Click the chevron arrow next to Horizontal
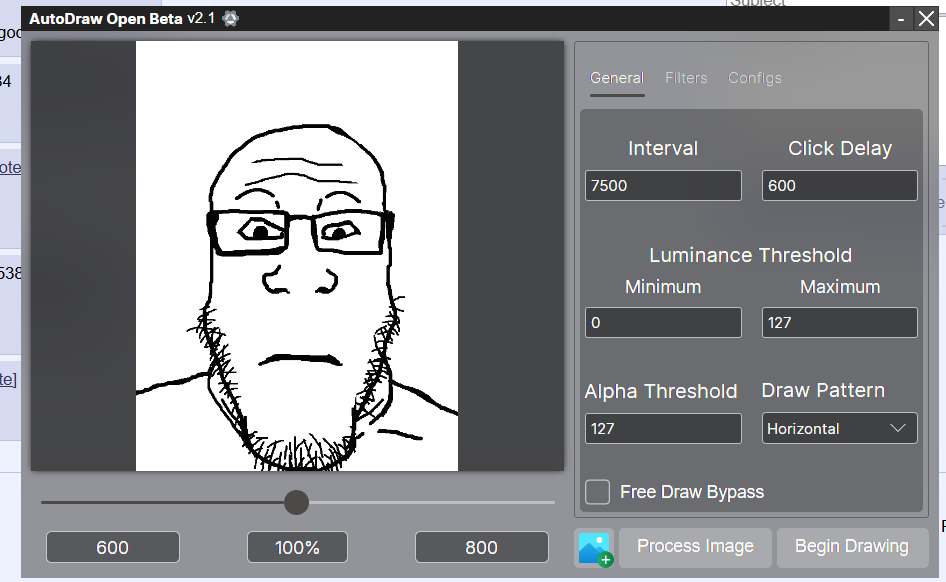Viewport: 946px width, 582px height. click(898, 428)
